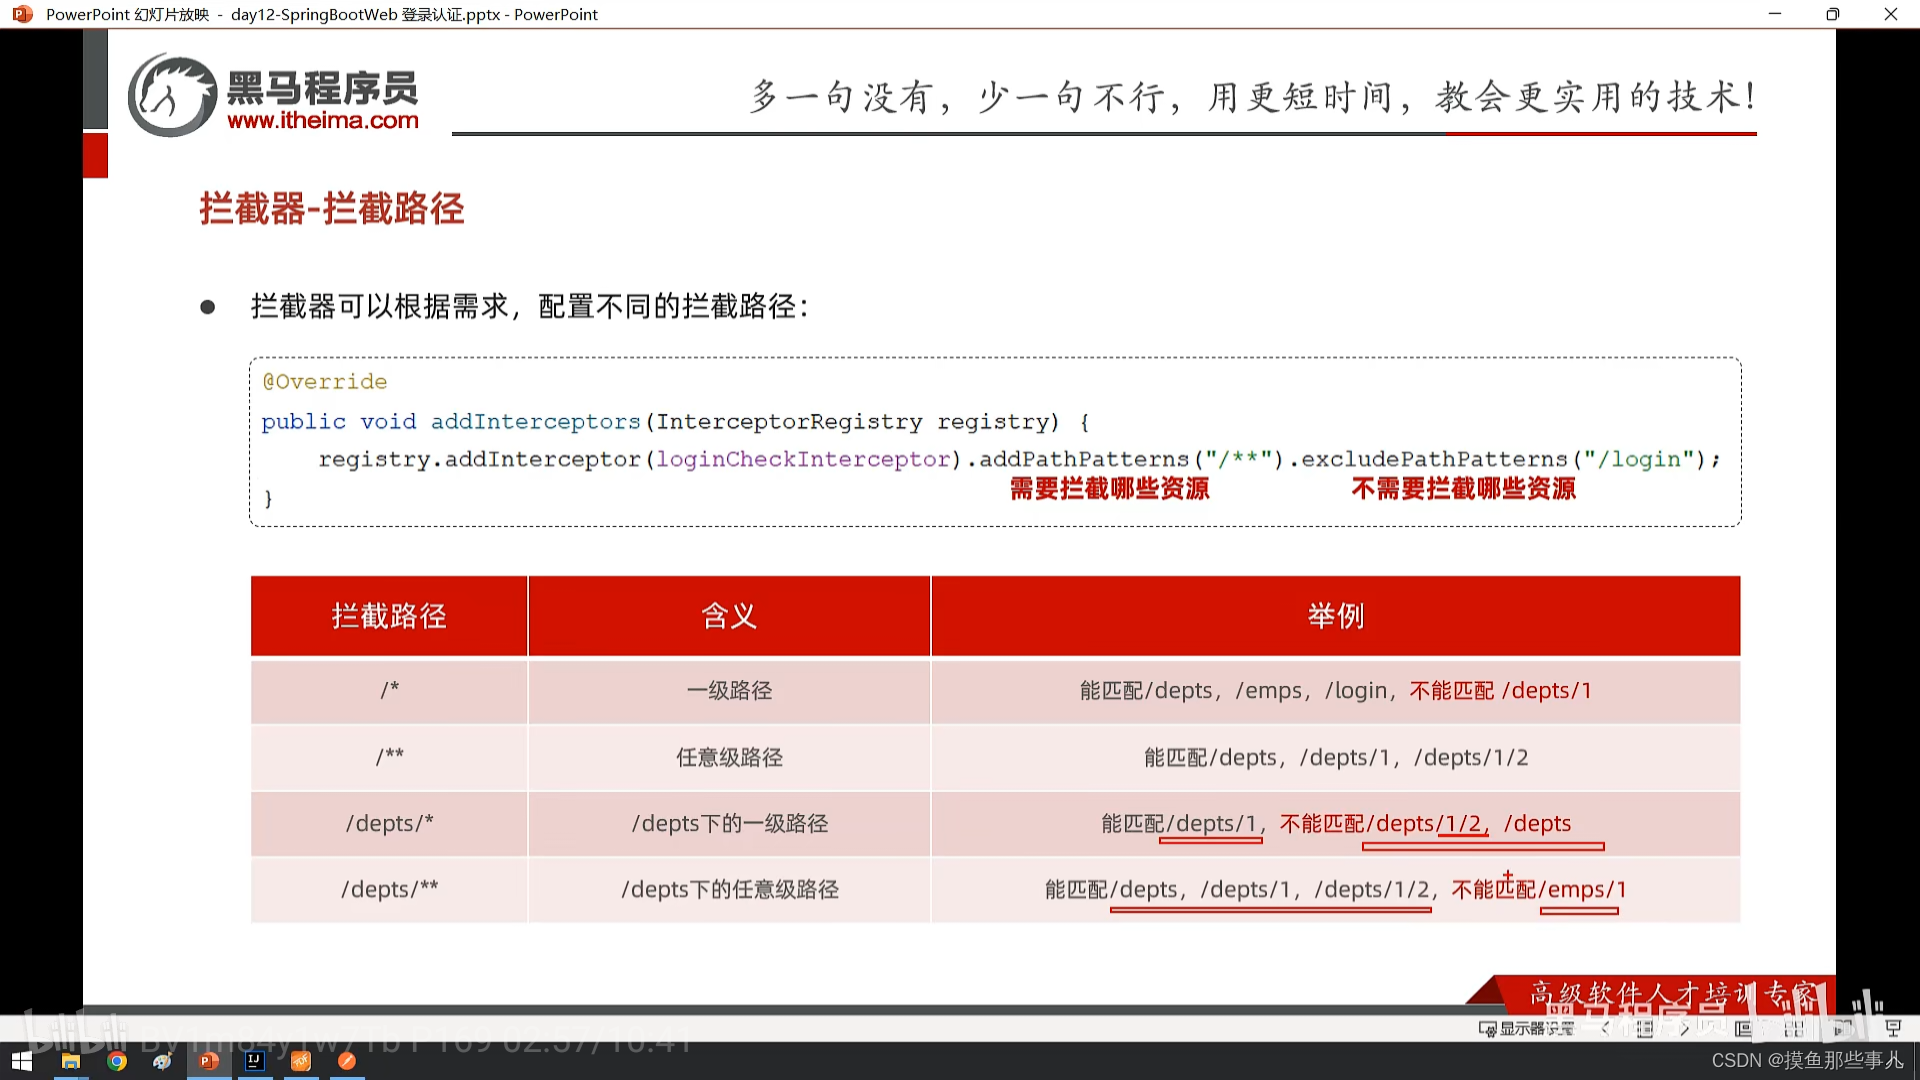Advance to the next slide arrow
Viewport: 1920px width, 1080px height.
(1685, 1028)
